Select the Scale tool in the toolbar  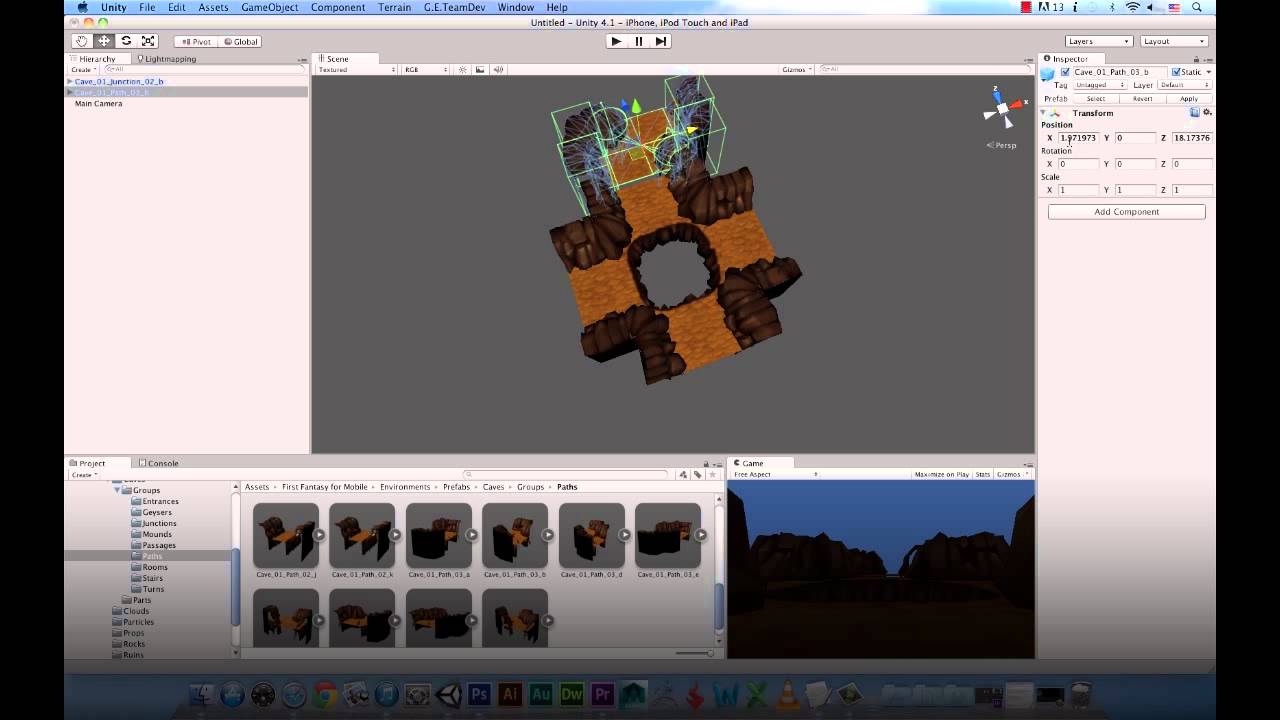(148, 41)
